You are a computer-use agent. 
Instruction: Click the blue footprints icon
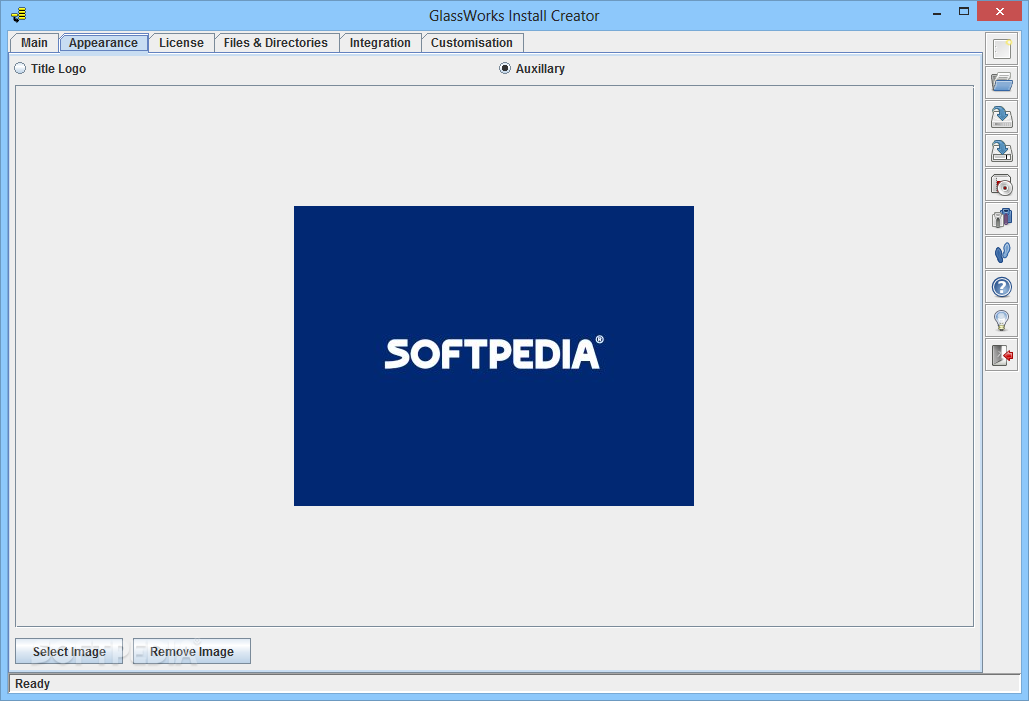pyautogui.click(x=1001, y=253)
